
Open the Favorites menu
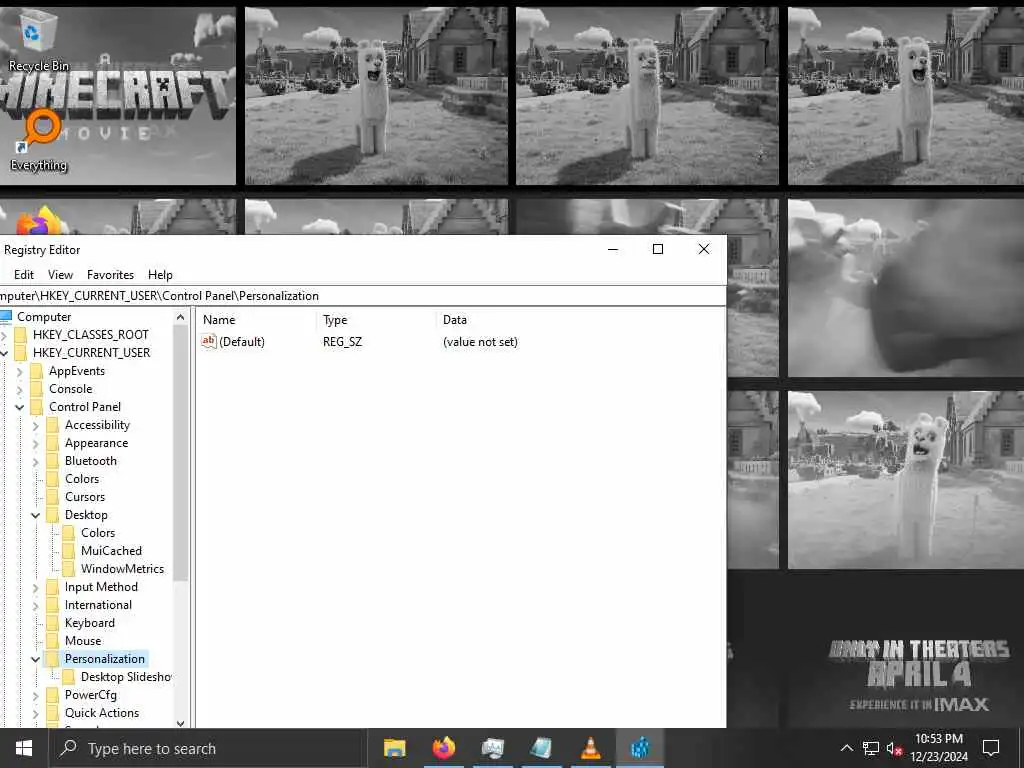pos(110,275)
